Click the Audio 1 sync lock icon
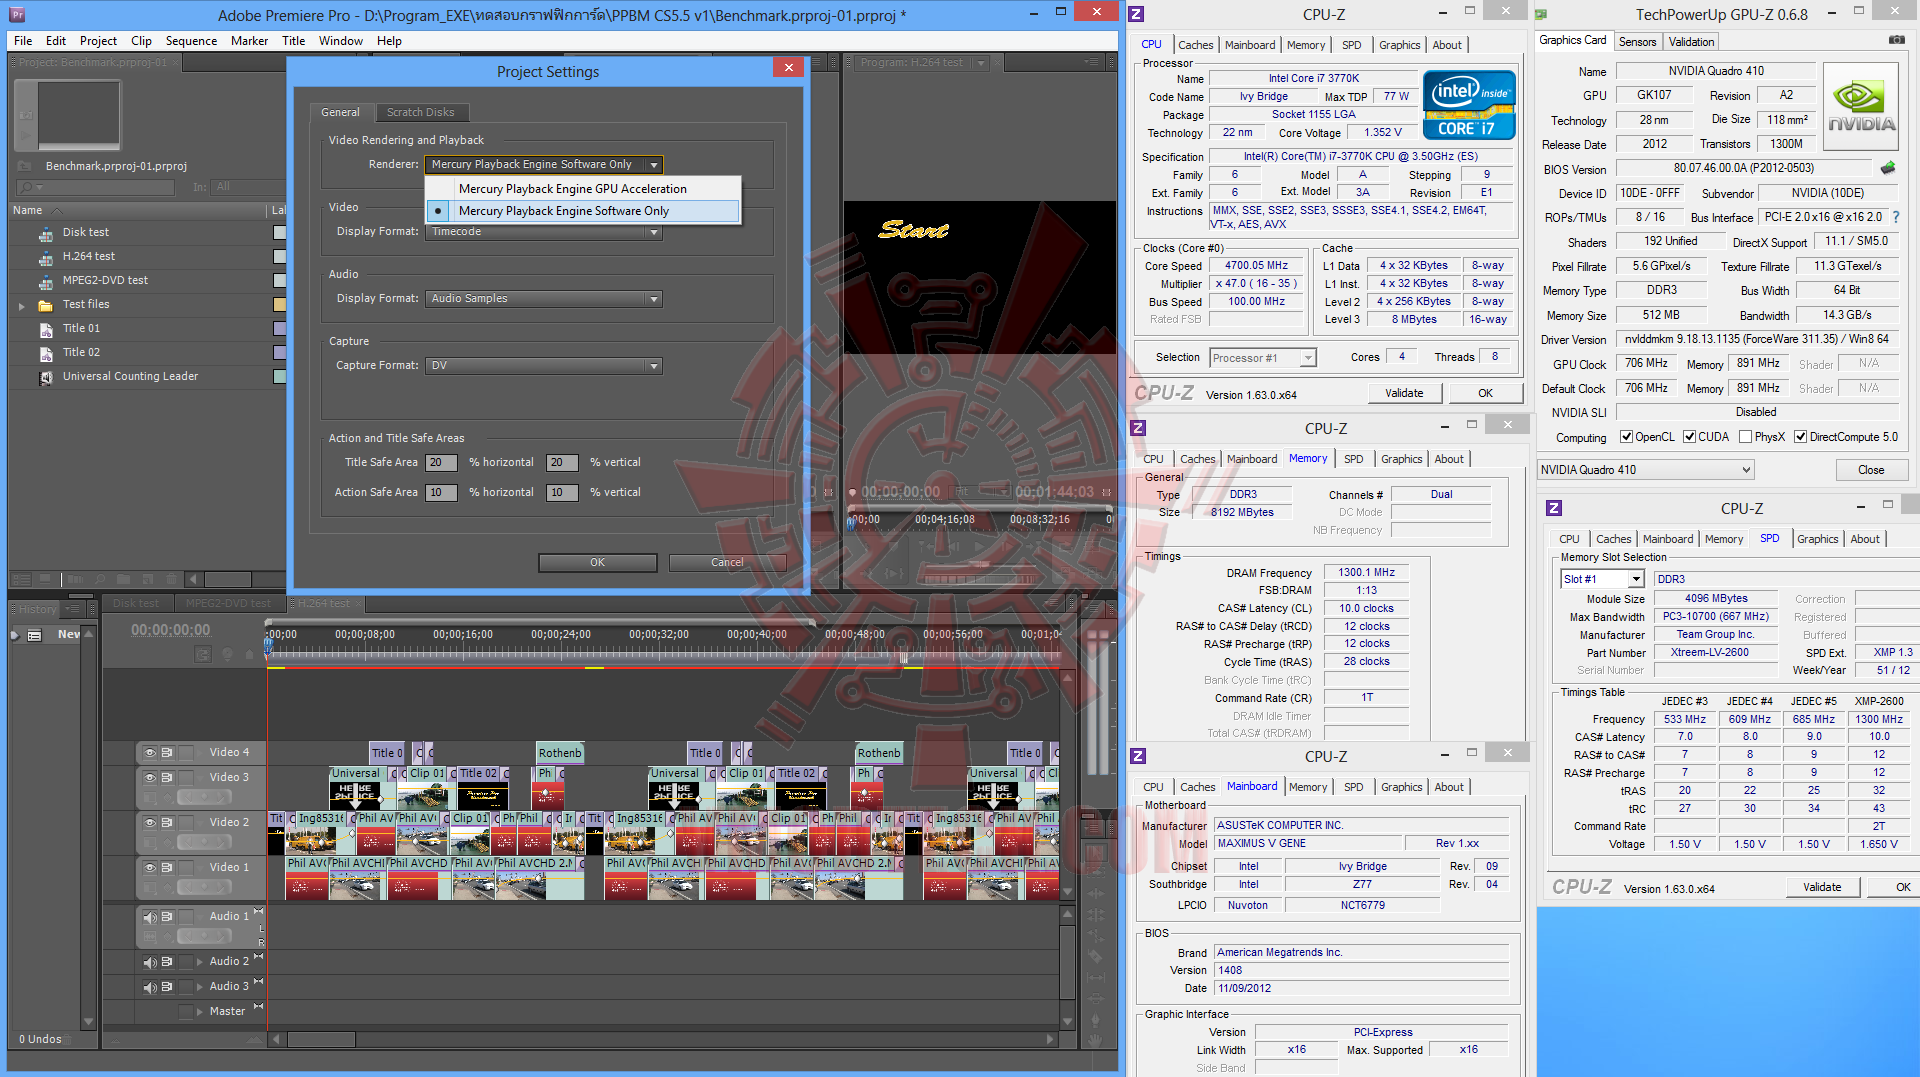 [x=167, y=917]
